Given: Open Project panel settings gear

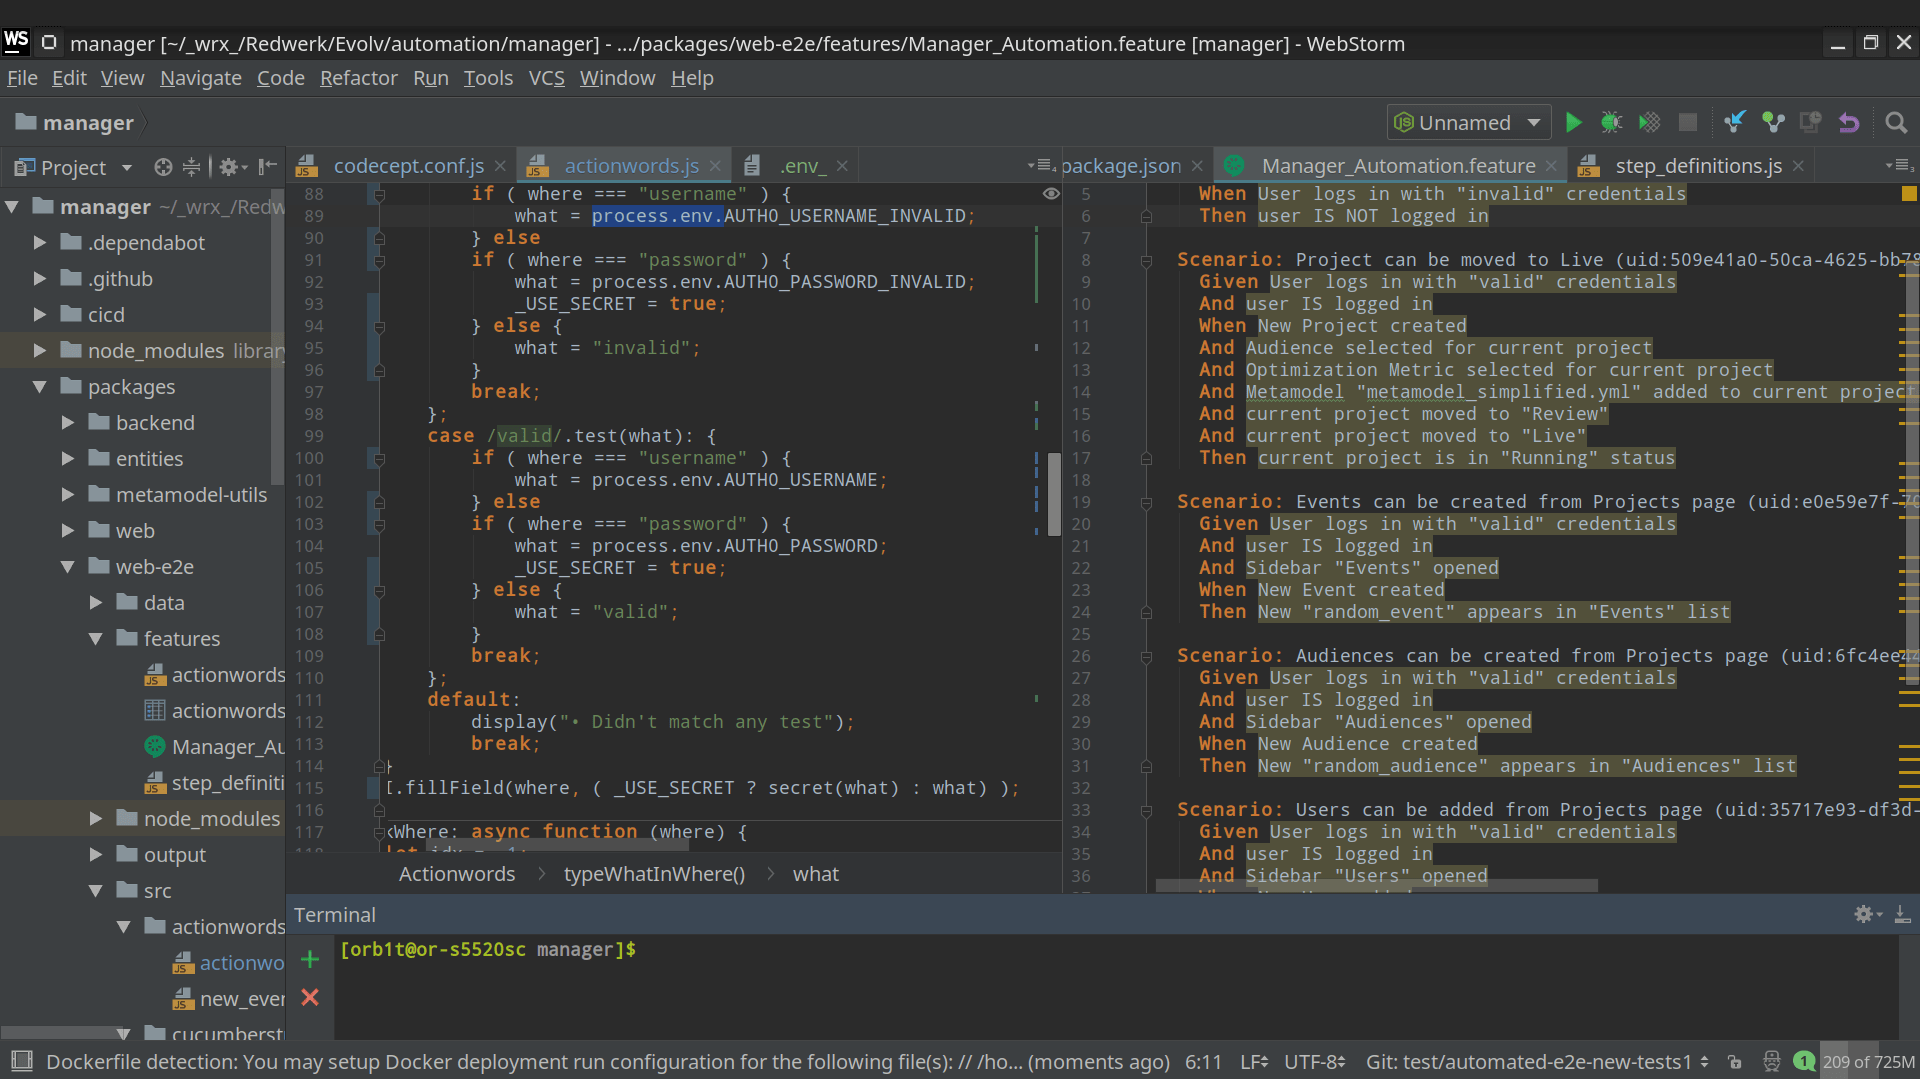Looking at the screenshot, I should tap(228, 167).
